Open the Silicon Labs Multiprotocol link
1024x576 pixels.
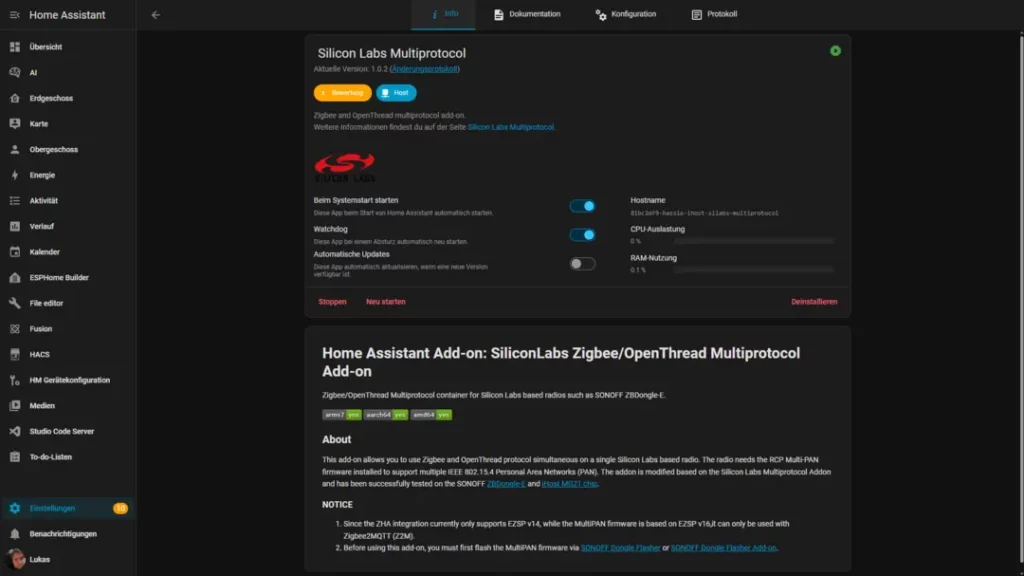[x=511, y=127]
